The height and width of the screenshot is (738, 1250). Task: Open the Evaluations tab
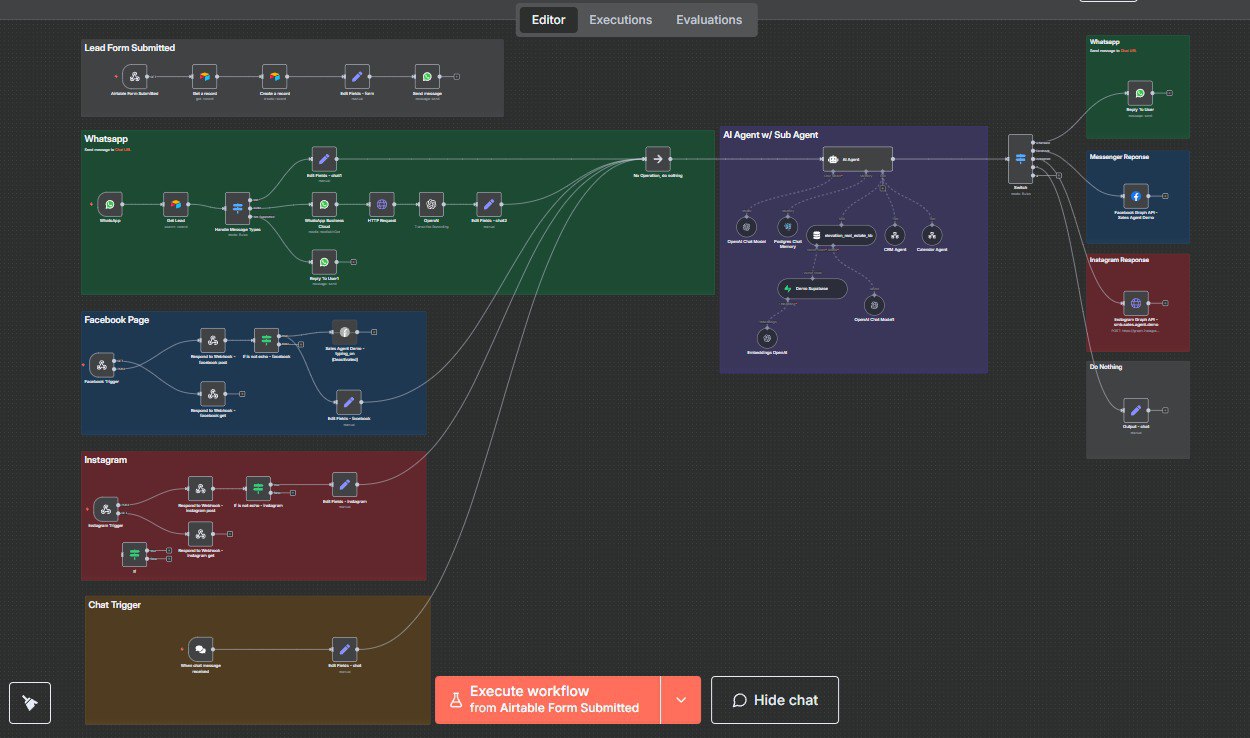coord(709,20)
